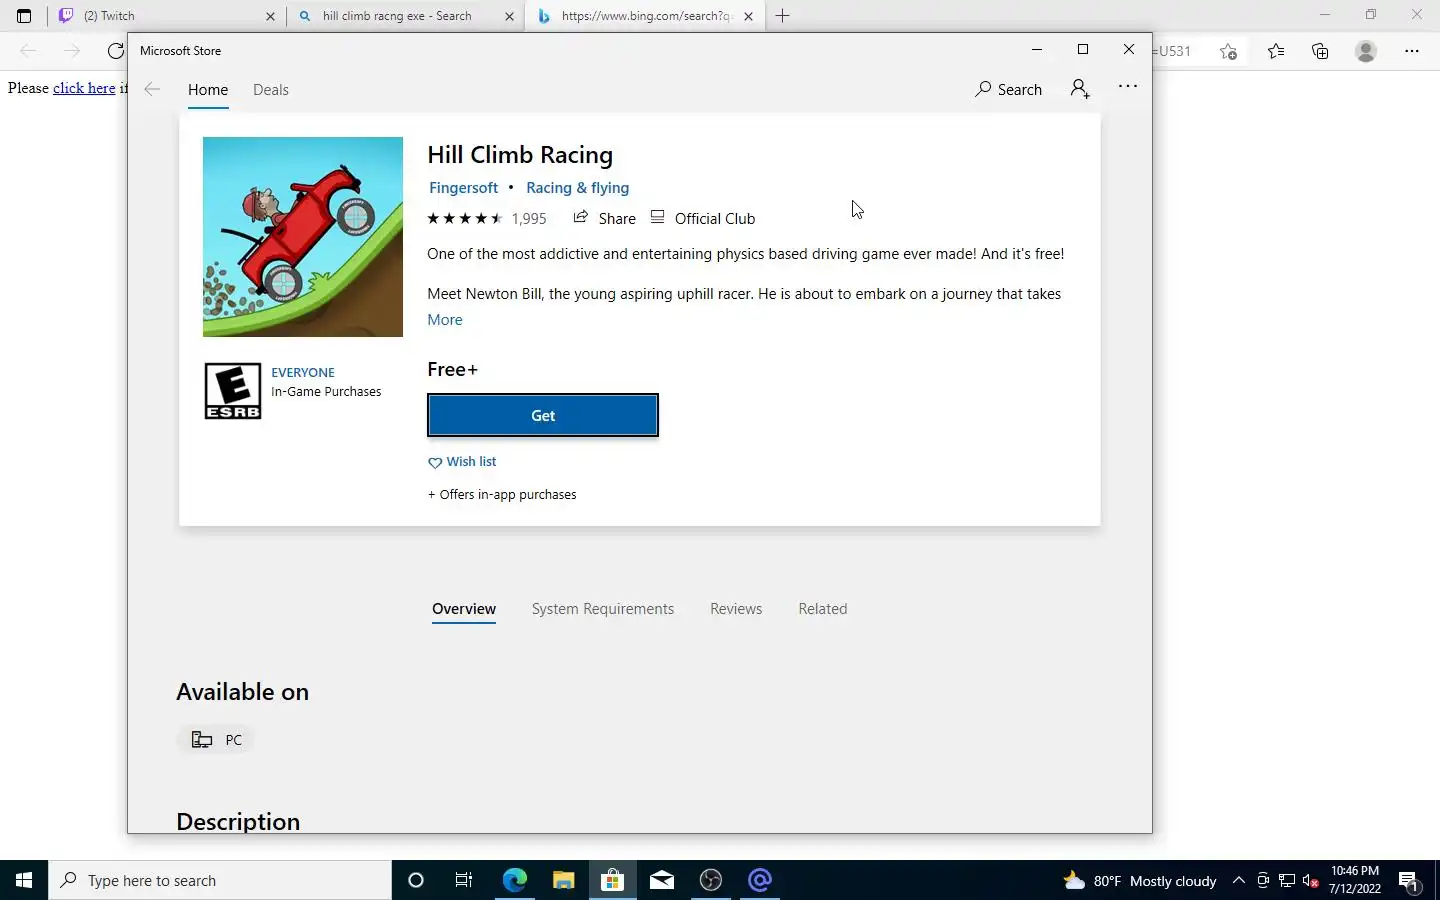Open the Fingersoft publisher link
Viewport: 1440px width, 900px height.
pos(463,188)
